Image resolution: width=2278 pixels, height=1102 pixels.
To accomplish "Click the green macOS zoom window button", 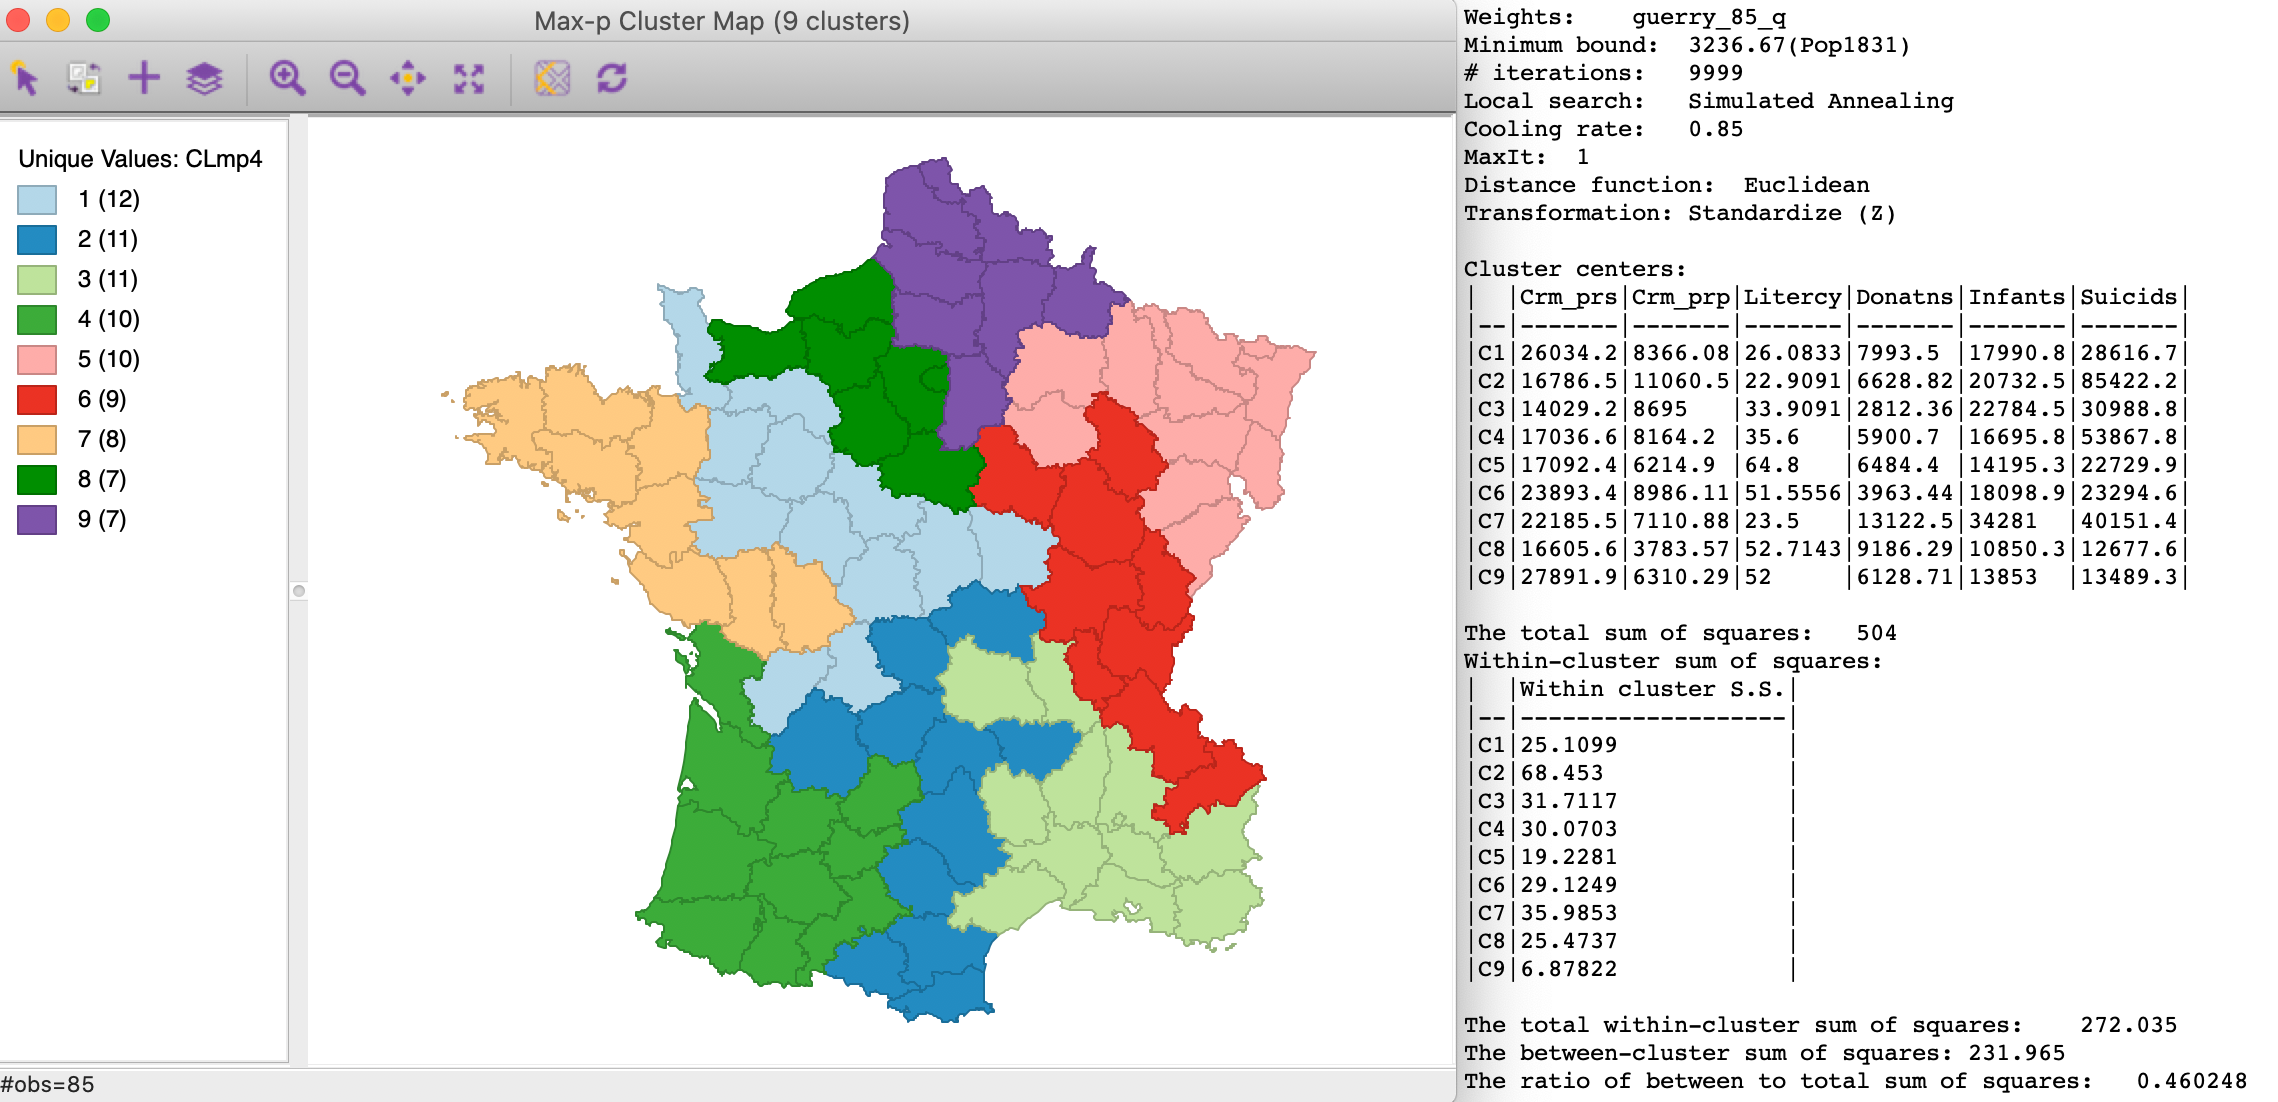I will pyautogui.click(x=98, y=20).
